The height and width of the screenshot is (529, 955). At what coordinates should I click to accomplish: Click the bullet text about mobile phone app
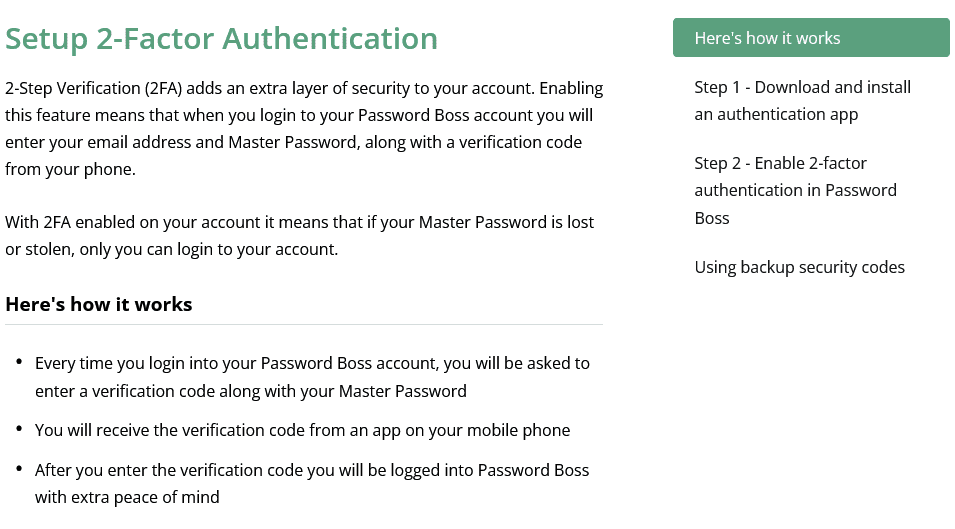coord(302,430)
